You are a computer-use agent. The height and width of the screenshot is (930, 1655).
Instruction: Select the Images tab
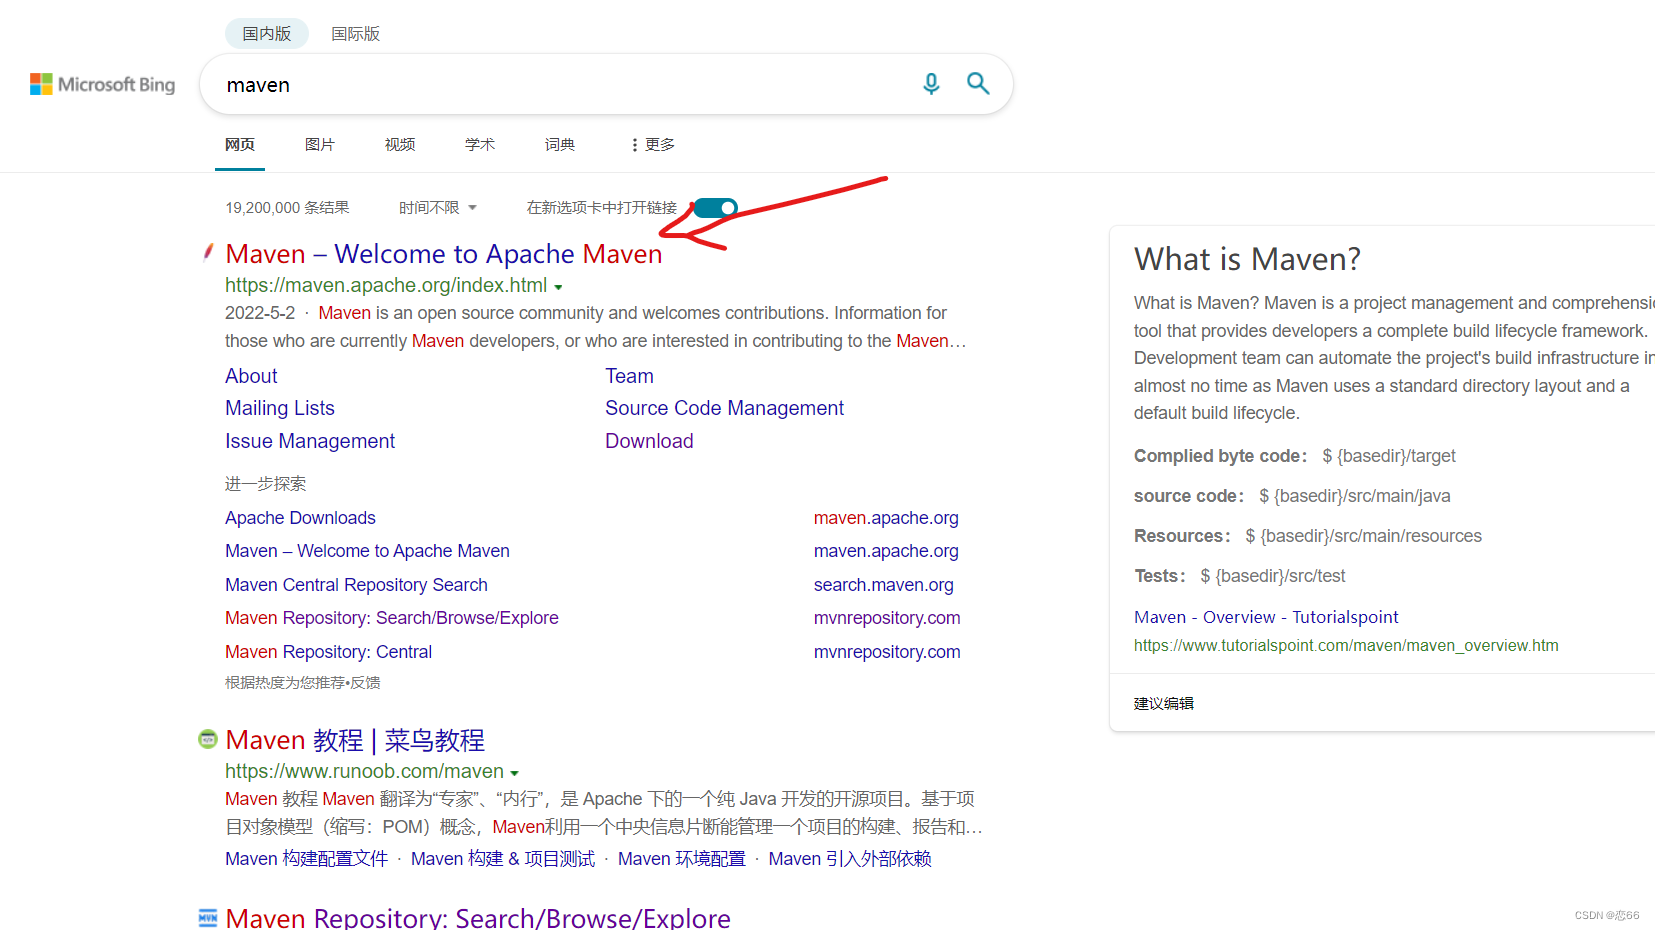(320, 145)
